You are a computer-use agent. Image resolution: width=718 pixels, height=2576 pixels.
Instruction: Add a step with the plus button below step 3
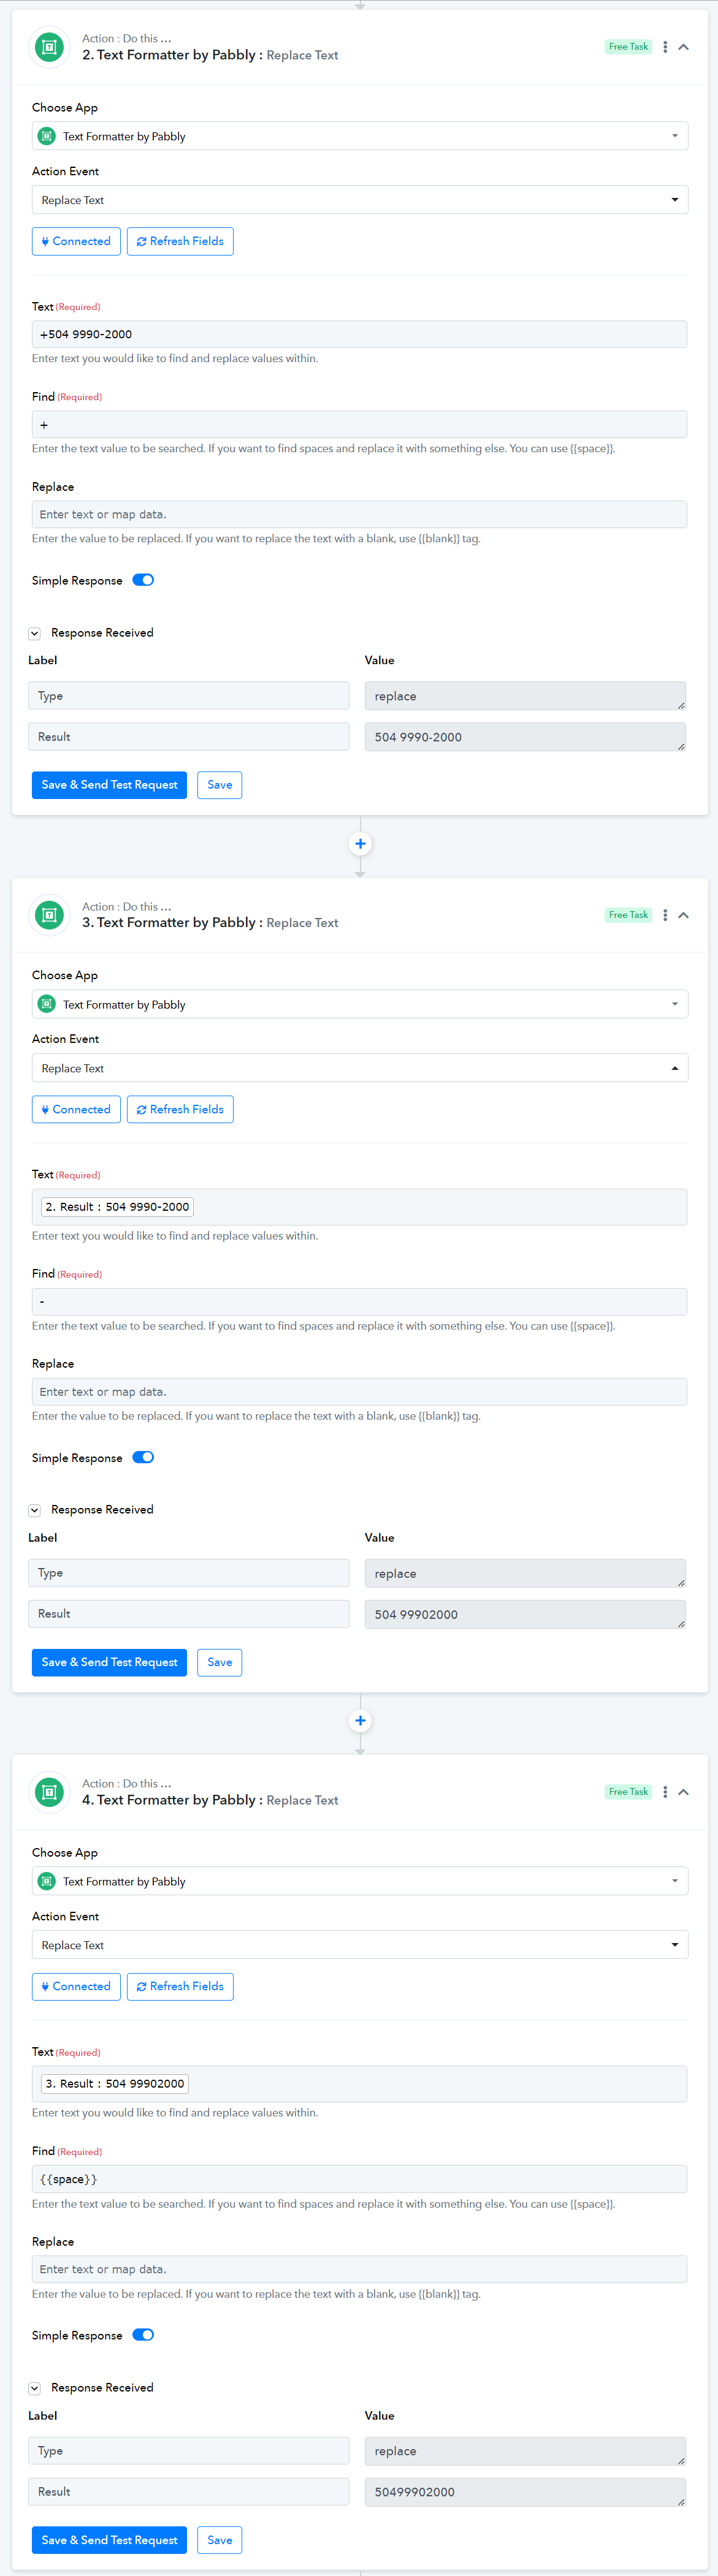click(360, 1721)
